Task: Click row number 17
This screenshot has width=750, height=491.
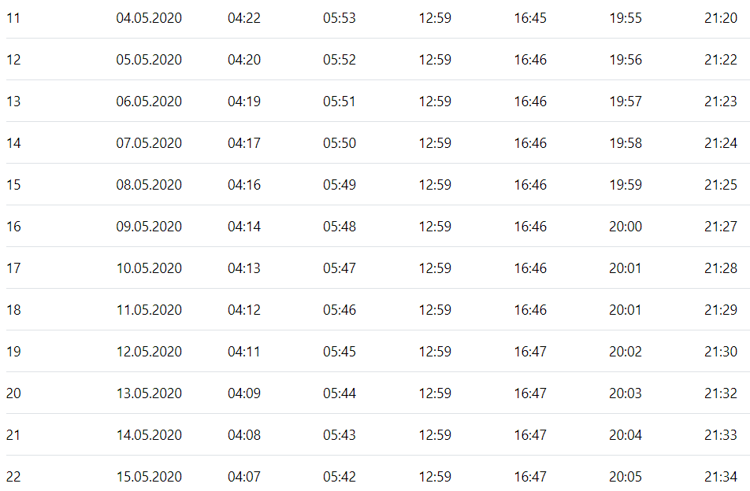Action: point(13,268)
